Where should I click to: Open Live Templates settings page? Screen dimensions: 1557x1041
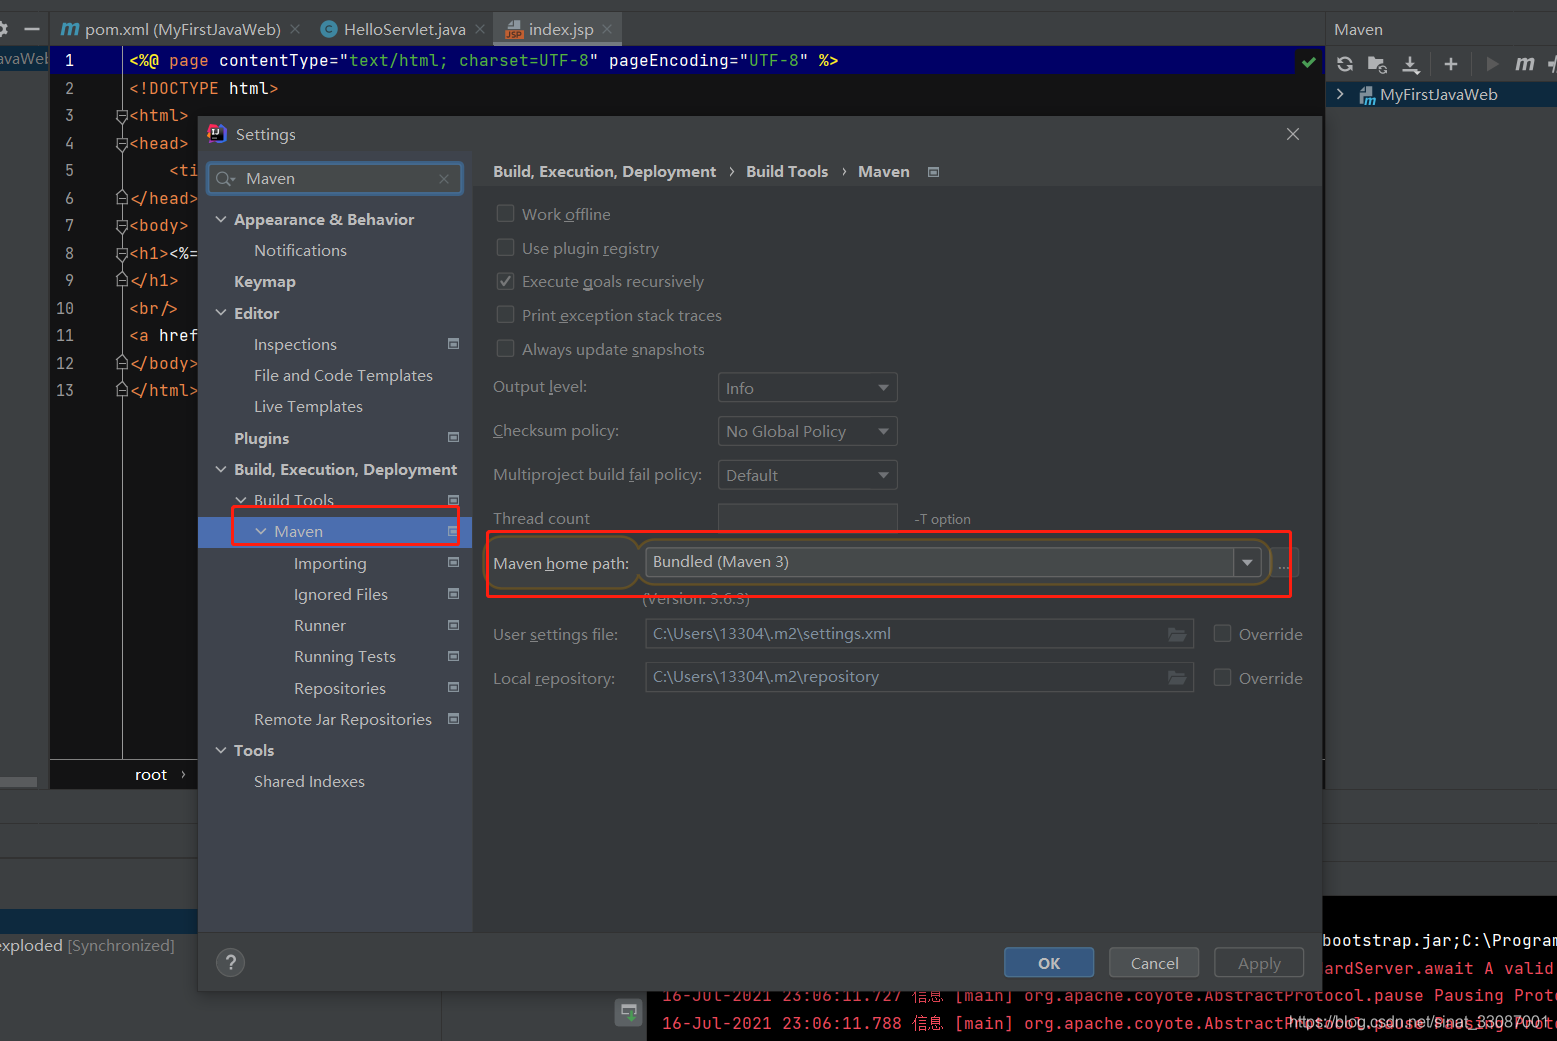click(x=308, y=406)
